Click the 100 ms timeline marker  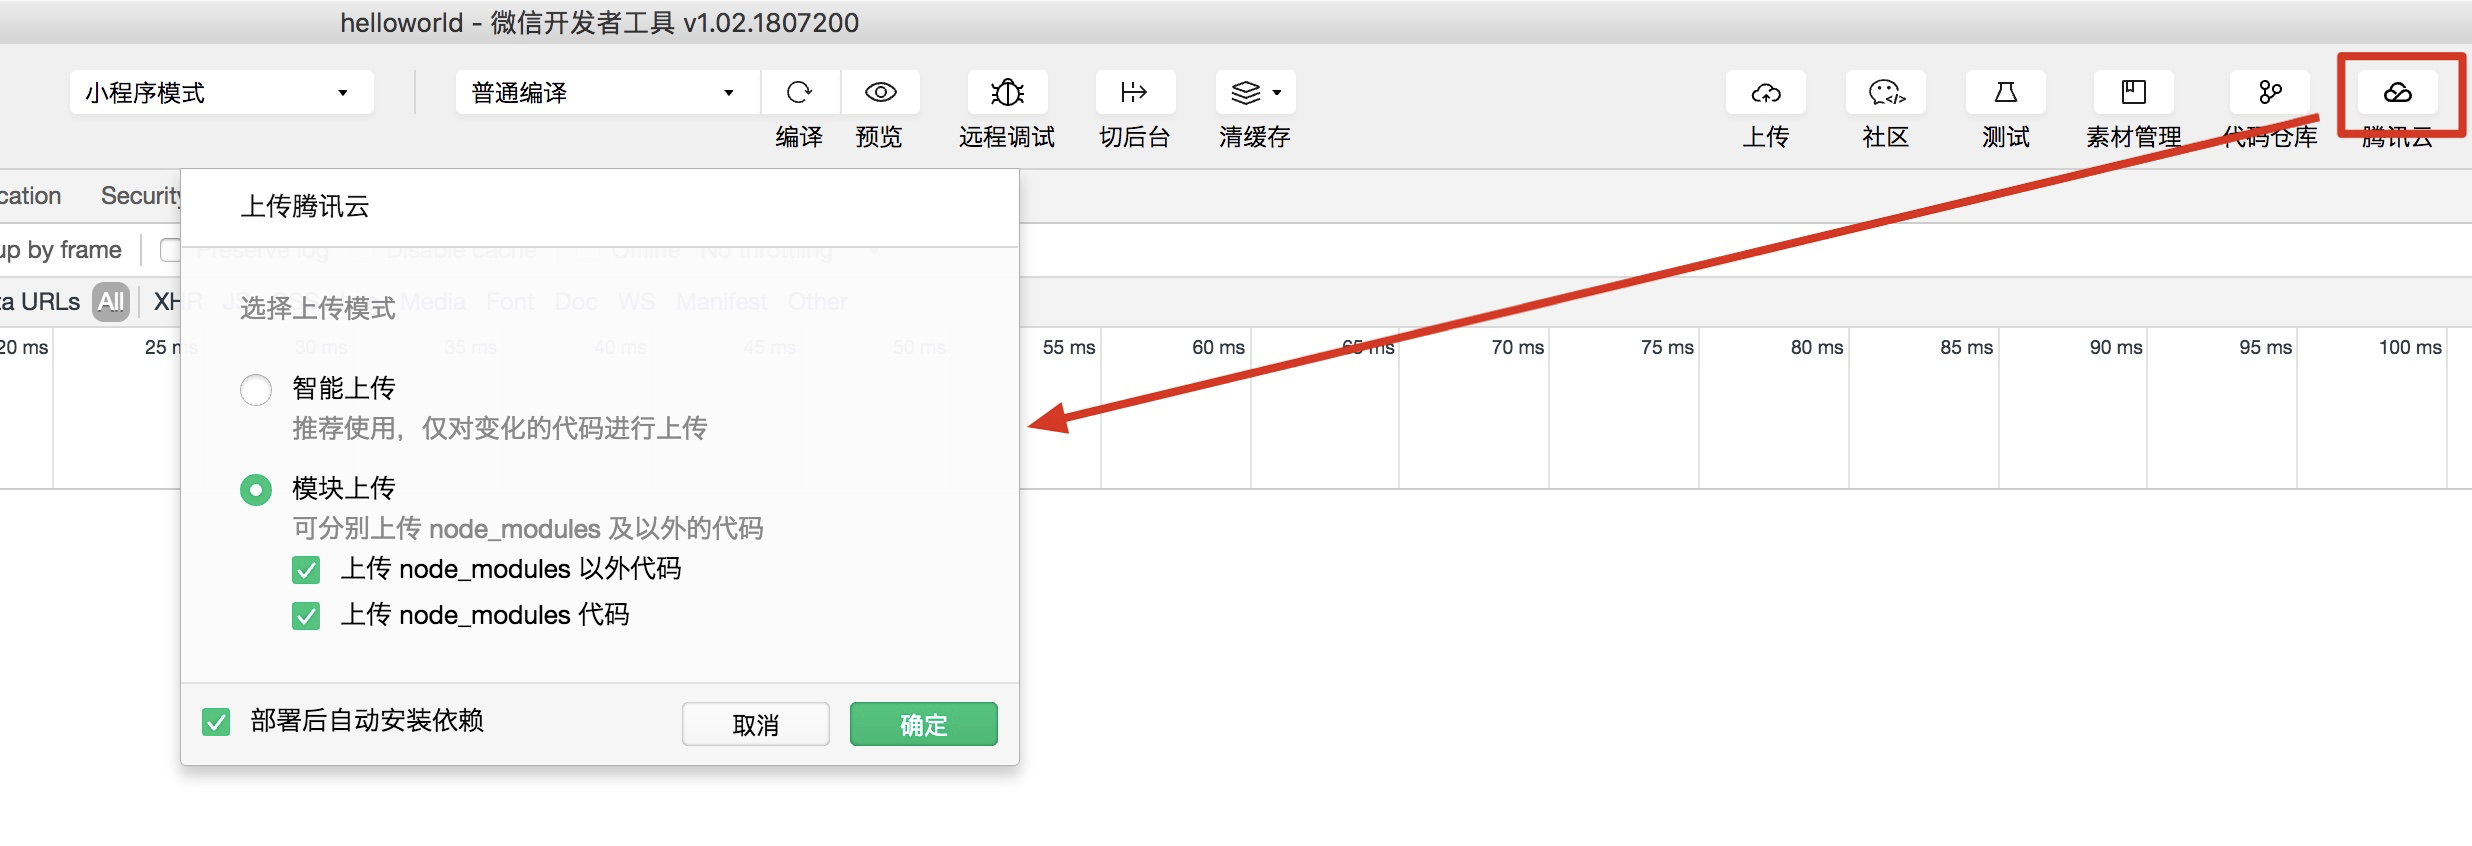[x=2410, y=347]
